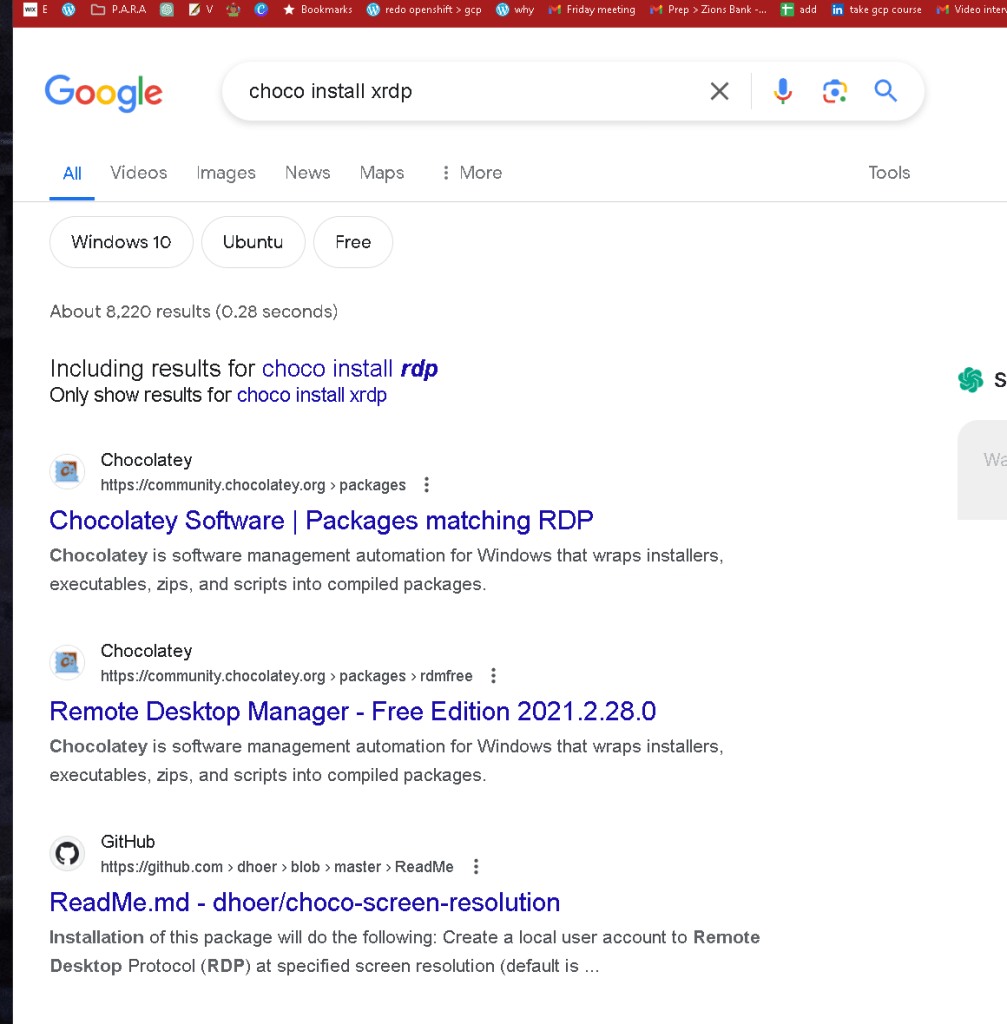Expand the More search categories menu
Viewport: 1007px width, 1024px height.
click(472, 172)
